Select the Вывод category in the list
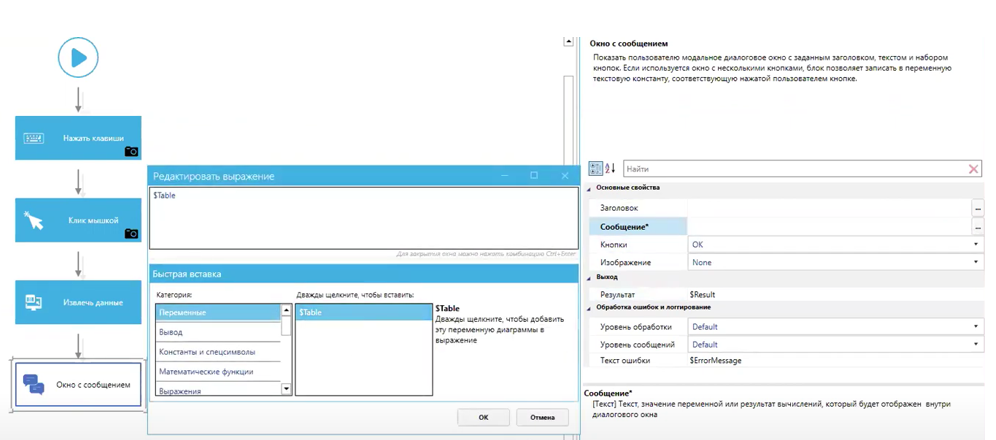Screen dimensions: 996x440 pyautogui.click(x=171, y=332)
